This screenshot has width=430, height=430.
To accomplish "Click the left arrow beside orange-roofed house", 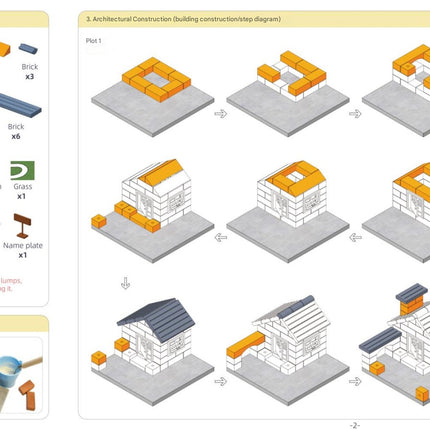I will 221,237.
